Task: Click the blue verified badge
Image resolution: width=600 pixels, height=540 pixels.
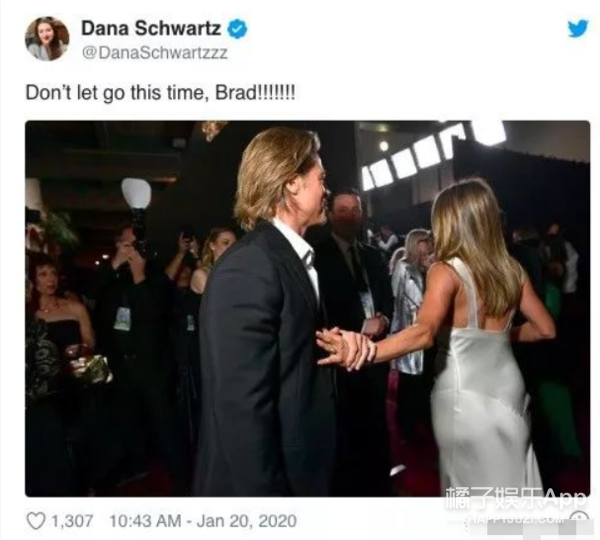Action: click(x=237, y=29)
